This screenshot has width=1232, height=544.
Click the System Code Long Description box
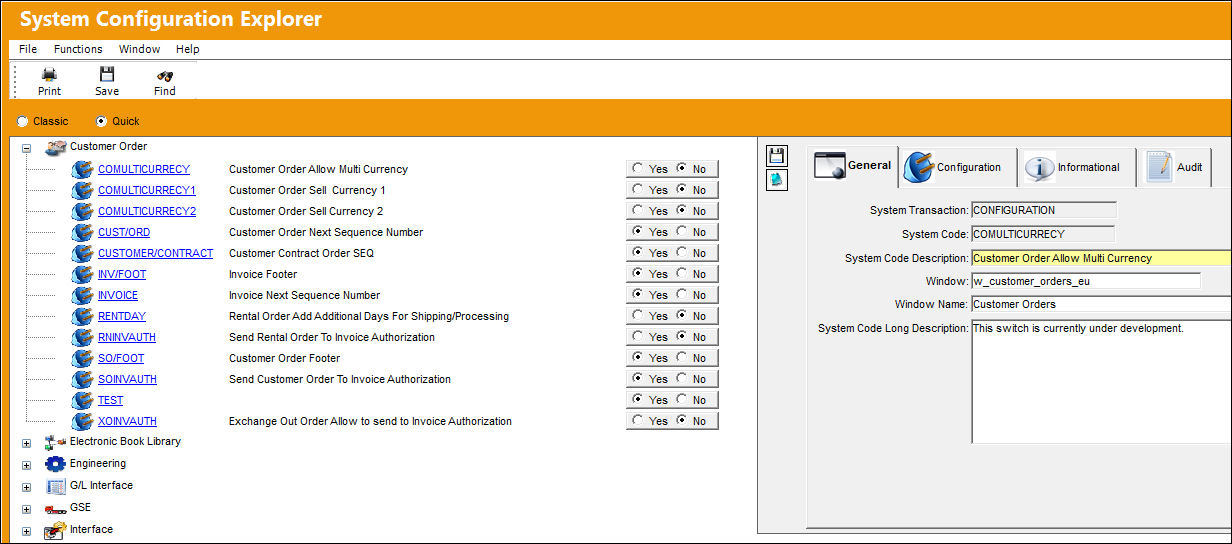point(1101,381)
